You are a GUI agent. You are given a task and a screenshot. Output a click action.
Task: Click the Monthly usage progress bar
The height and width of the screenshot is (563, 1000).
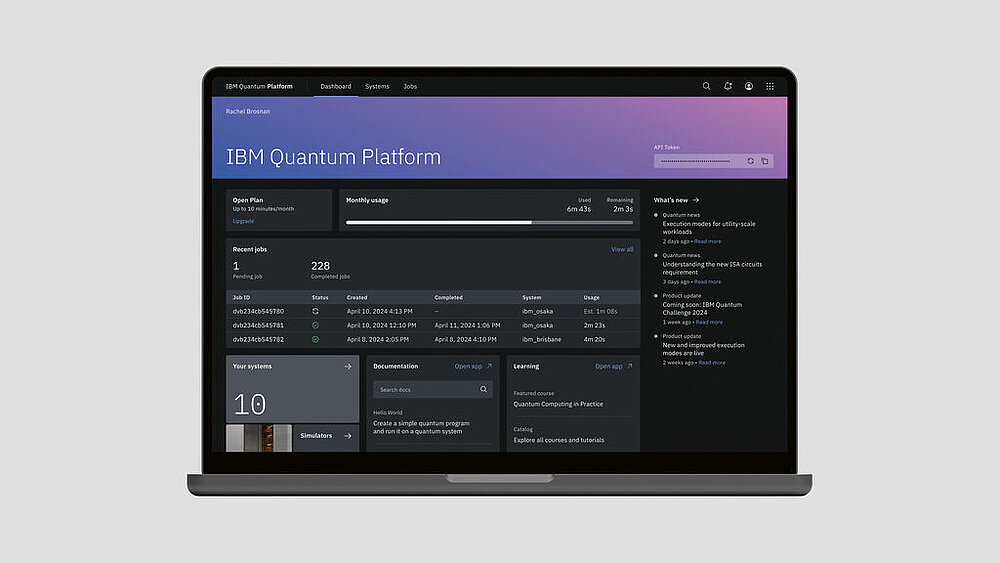pyautogui.click(x=489, y=222)
